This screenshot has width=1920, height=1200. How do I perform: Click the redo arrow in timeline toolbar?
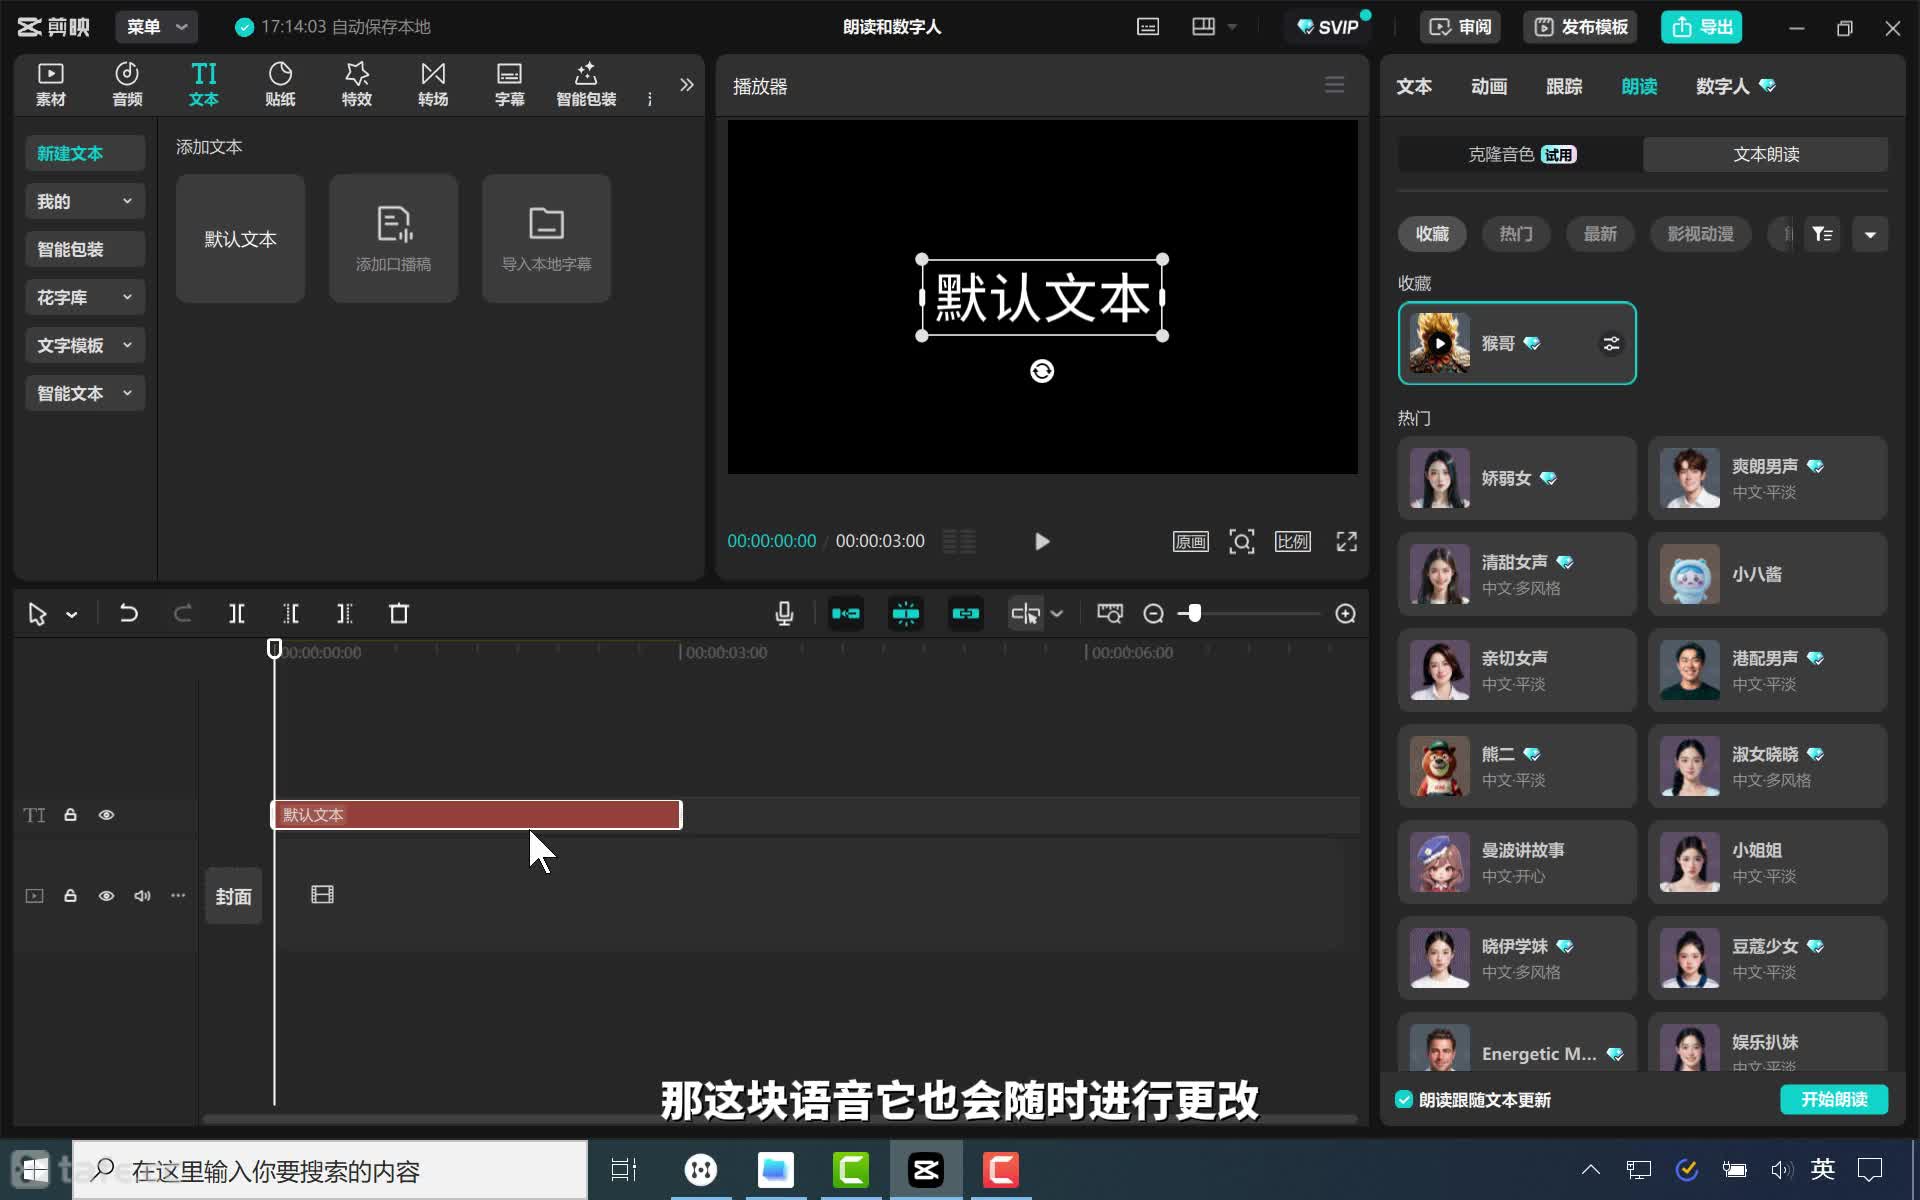click(x=182, y=613)
